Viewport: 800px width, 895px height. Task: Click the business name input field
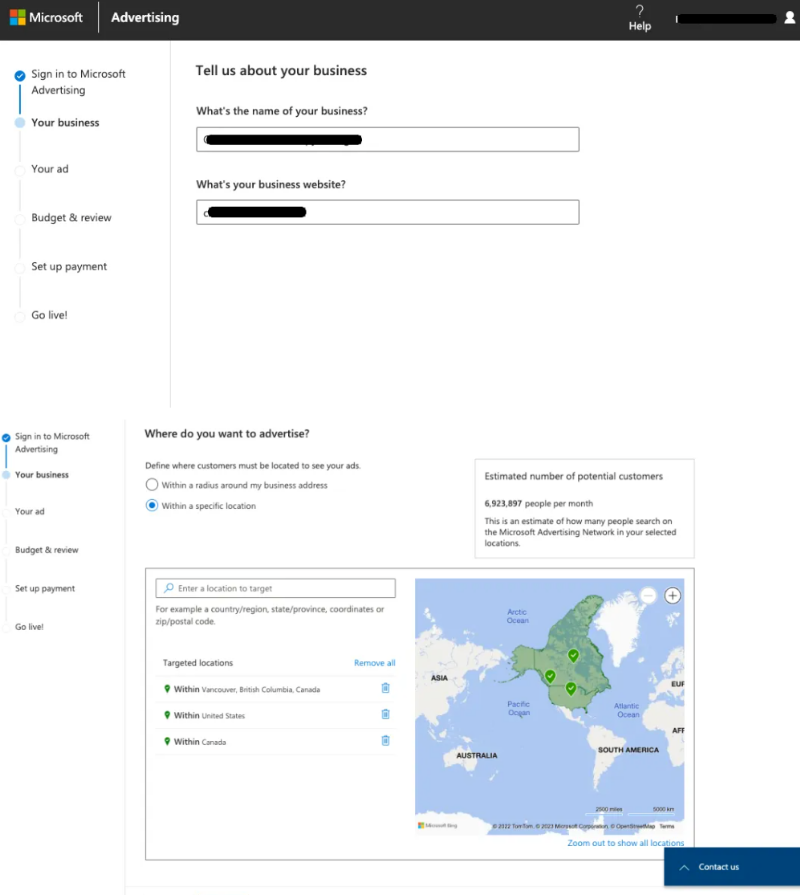387,139
